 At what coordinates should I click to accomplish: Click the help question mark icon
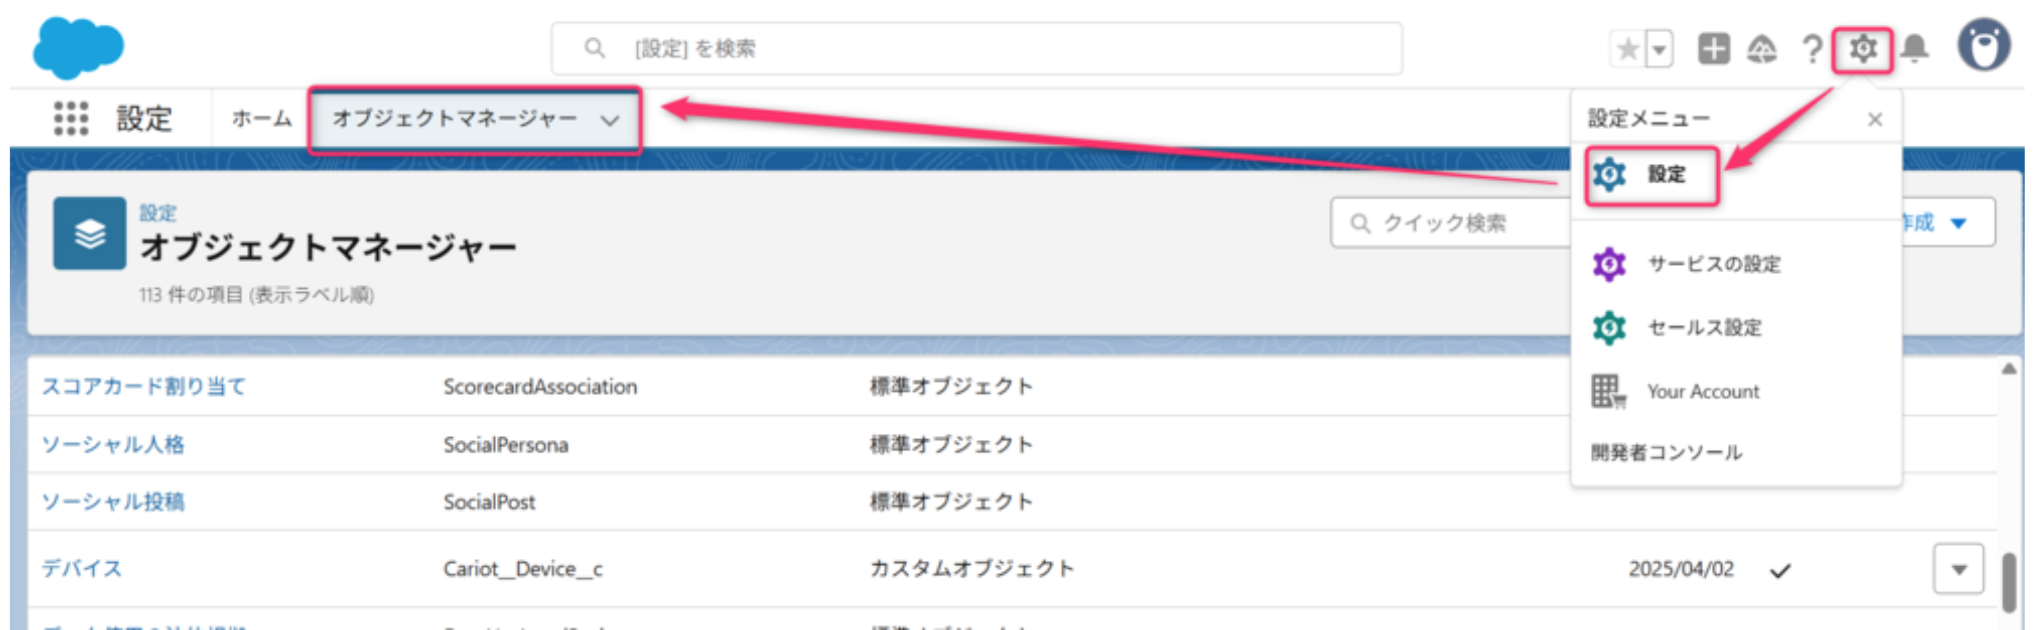point(1812,48)
